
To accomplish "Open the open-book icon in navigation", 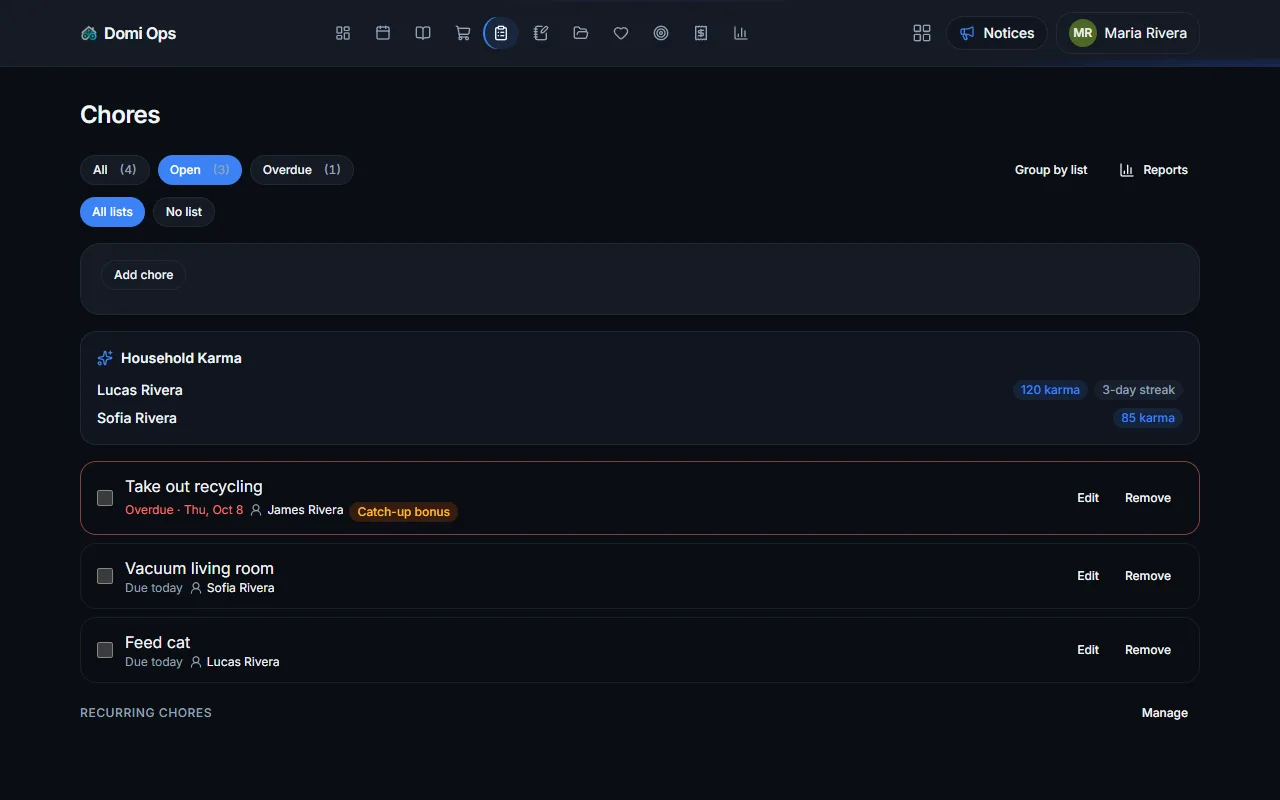I will (423, 33).
